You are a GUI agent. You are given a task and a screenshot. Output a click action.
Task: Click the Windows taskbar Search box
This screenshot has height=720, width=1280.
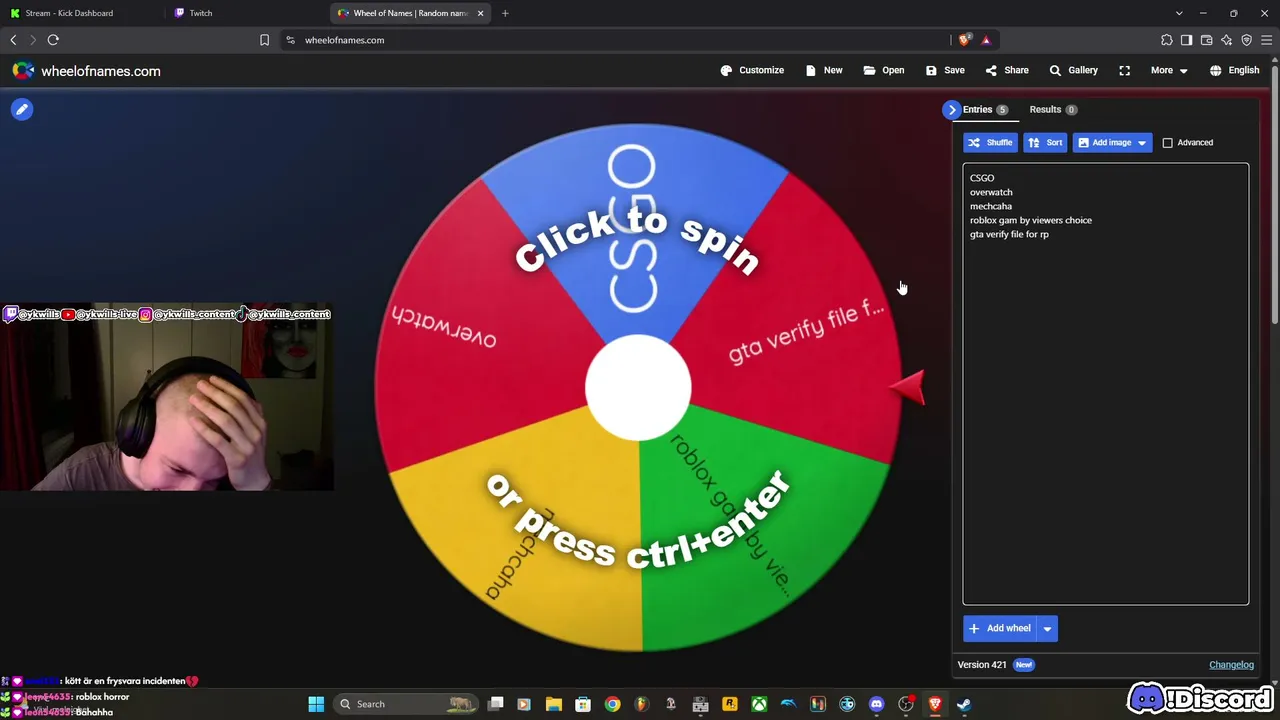(x=406, y=704)
